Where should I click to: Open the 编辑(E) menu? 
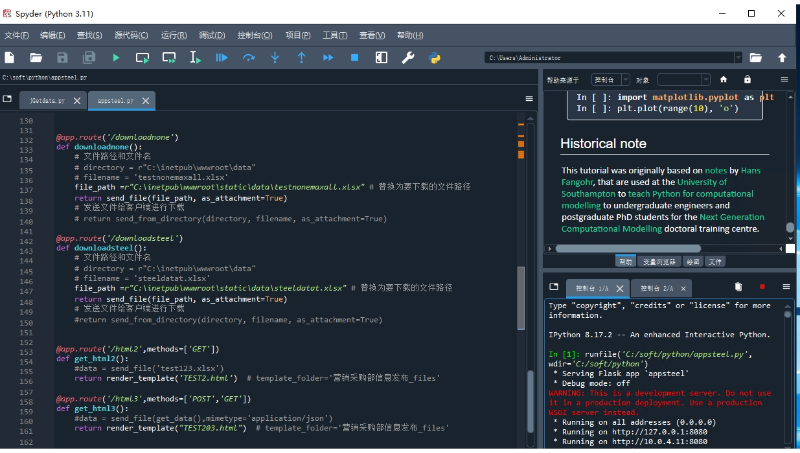click(53, 35)
